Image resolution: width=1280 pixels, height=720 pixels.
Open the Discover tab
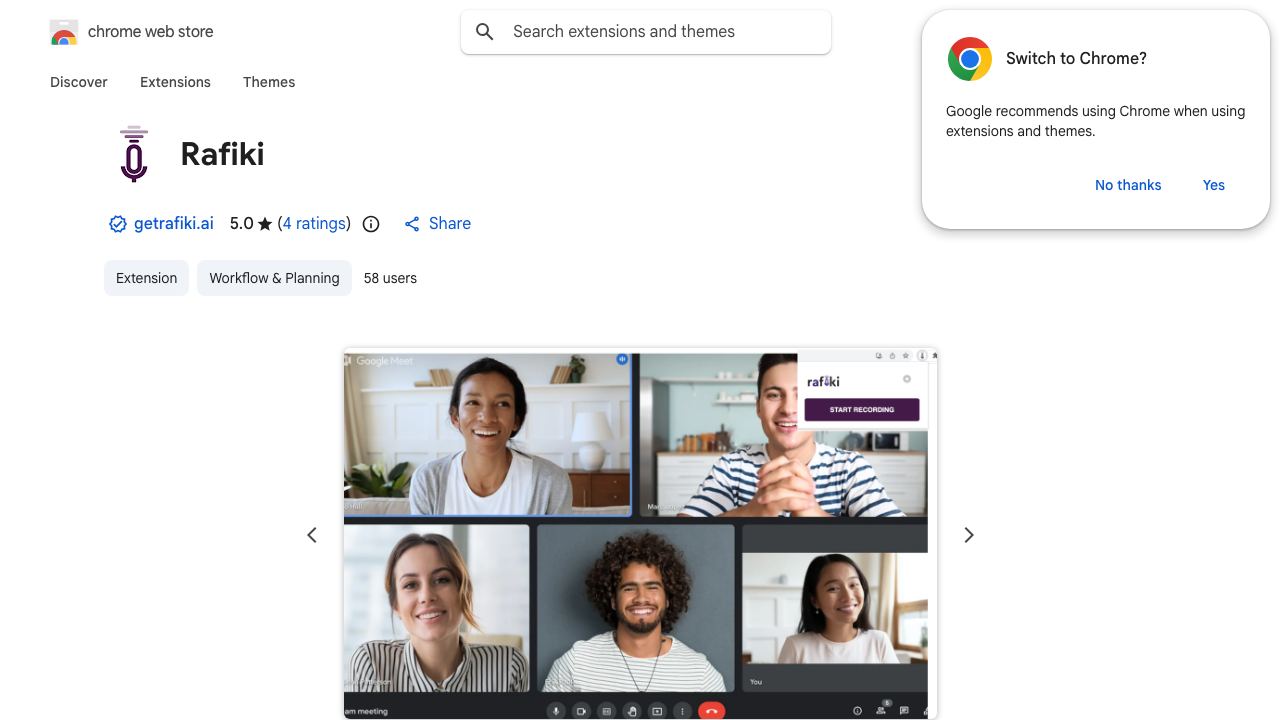pyautogui.click(x=79, y=82)
